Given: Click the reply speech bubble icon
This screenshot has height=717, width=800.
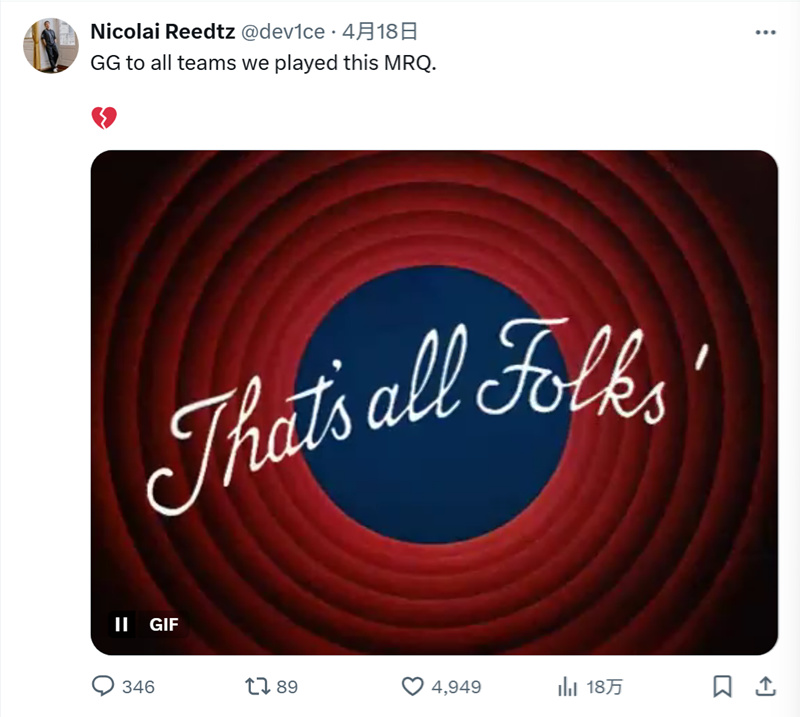Looking at the screenshot, I should (103, 686).
